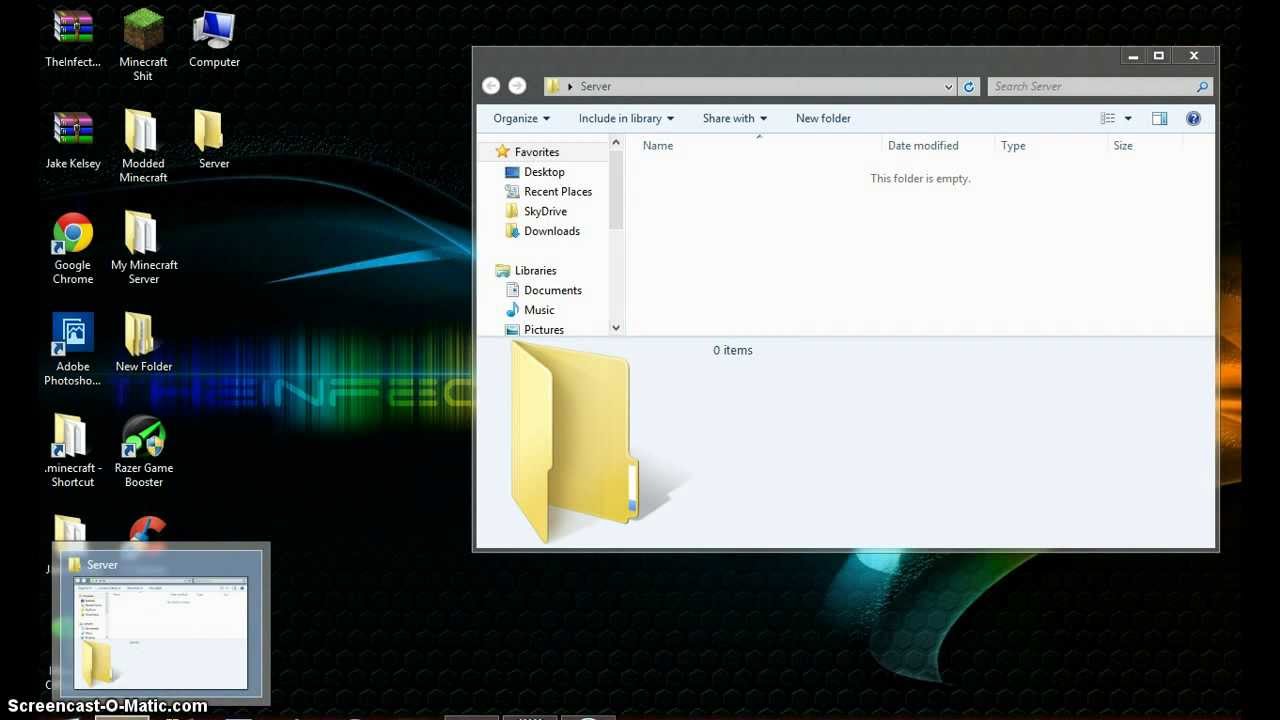Click 'This folder is empty.' text
1280x720 pixels.
coord(920,179)
